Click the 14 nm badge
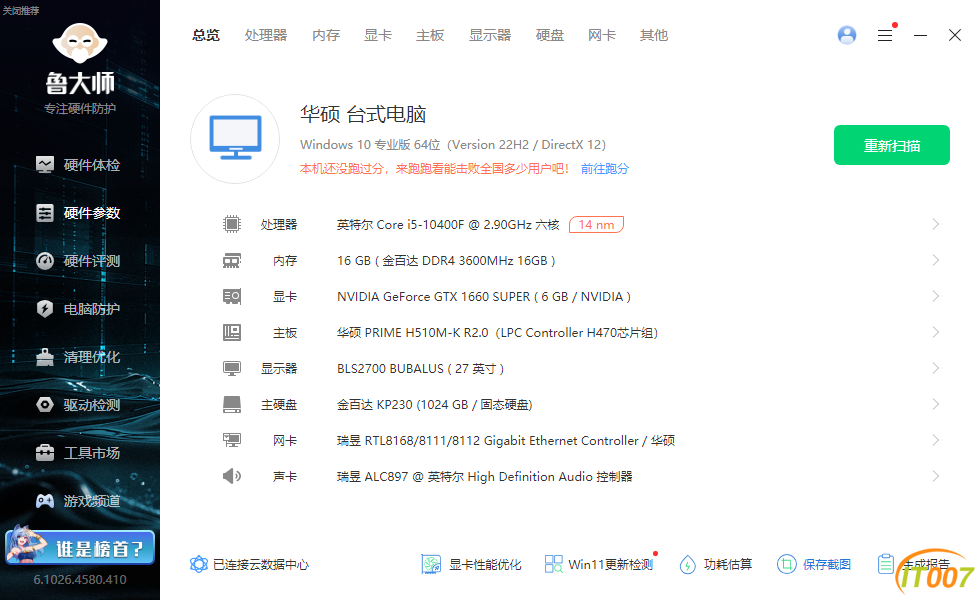 tap(596, 224)
